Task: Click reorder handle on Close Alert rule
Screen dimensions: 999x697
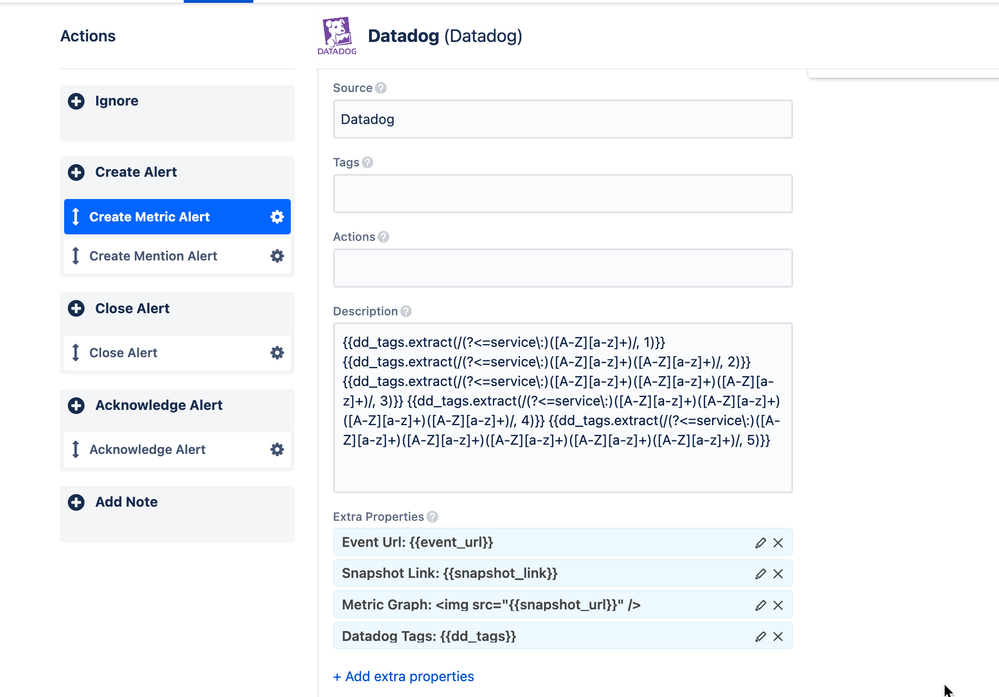Action: 76,353
